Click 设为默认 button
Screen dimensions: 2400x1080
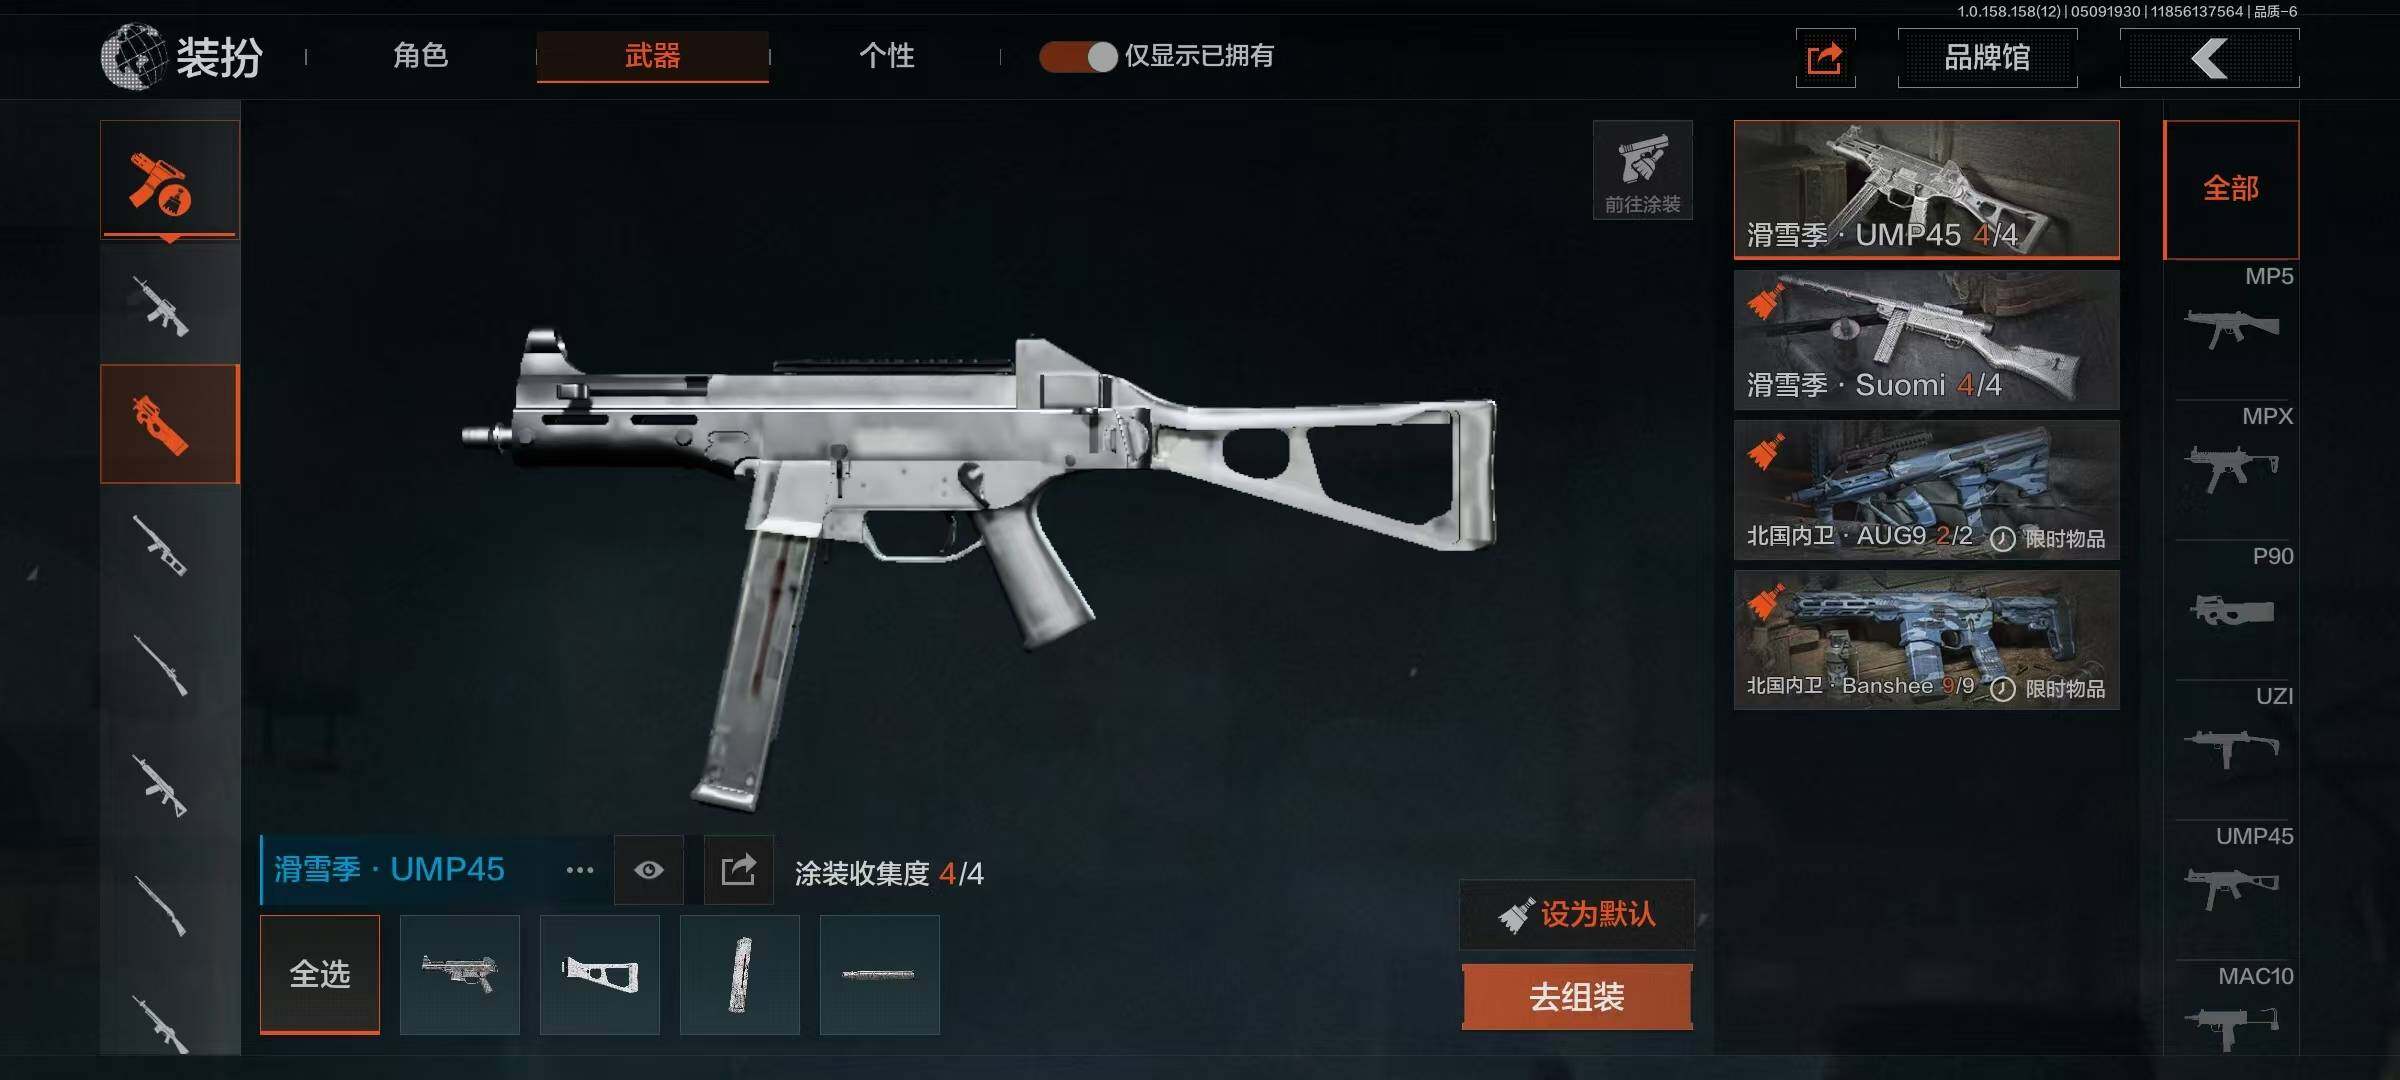[x=1577, y=914]
